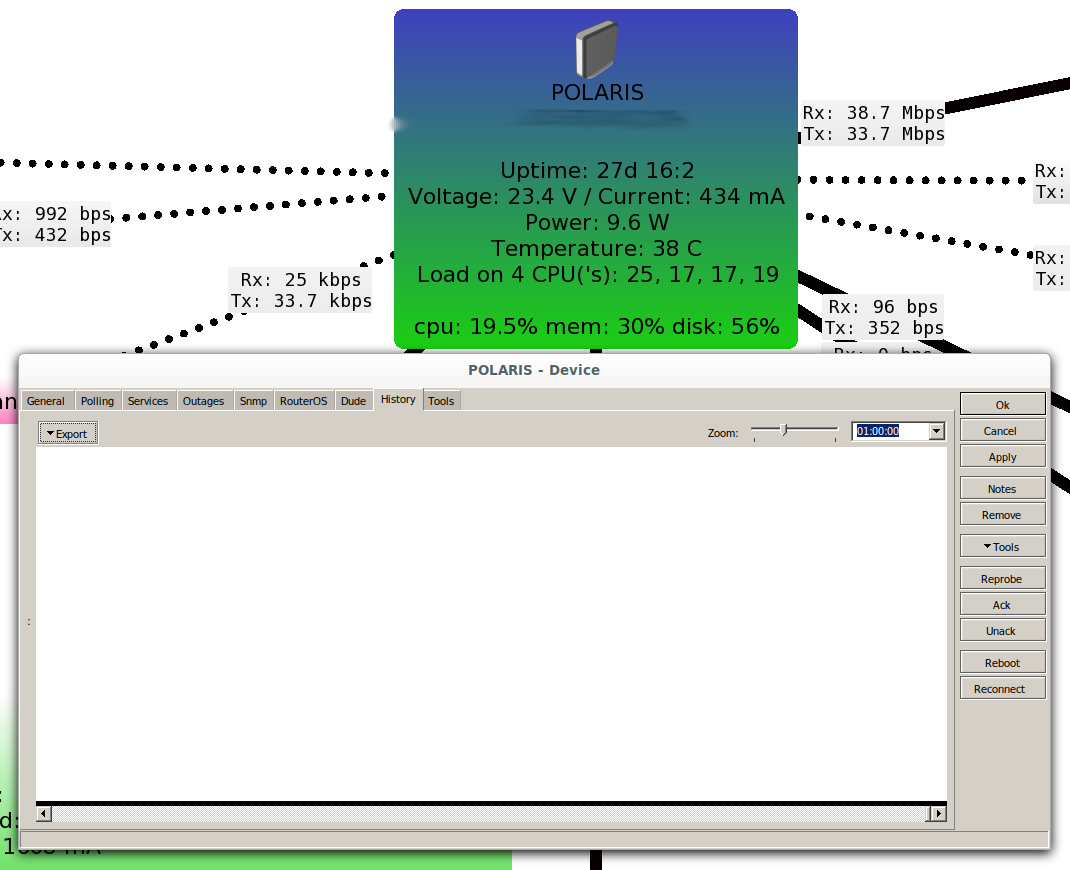Select the POLARIS device name label
Viewport: 1070px width, 870px height.
click(597, 92)
